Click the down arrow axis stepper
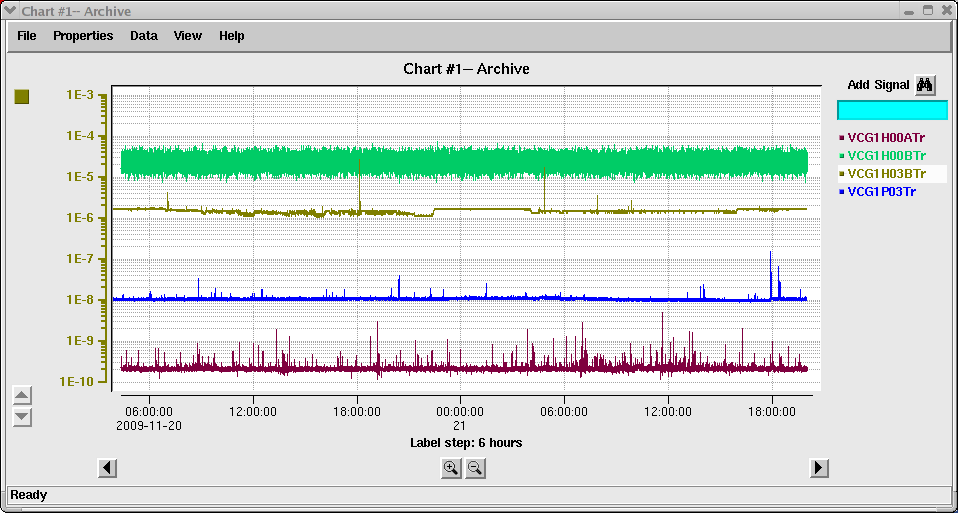 (x=22, y=417)
